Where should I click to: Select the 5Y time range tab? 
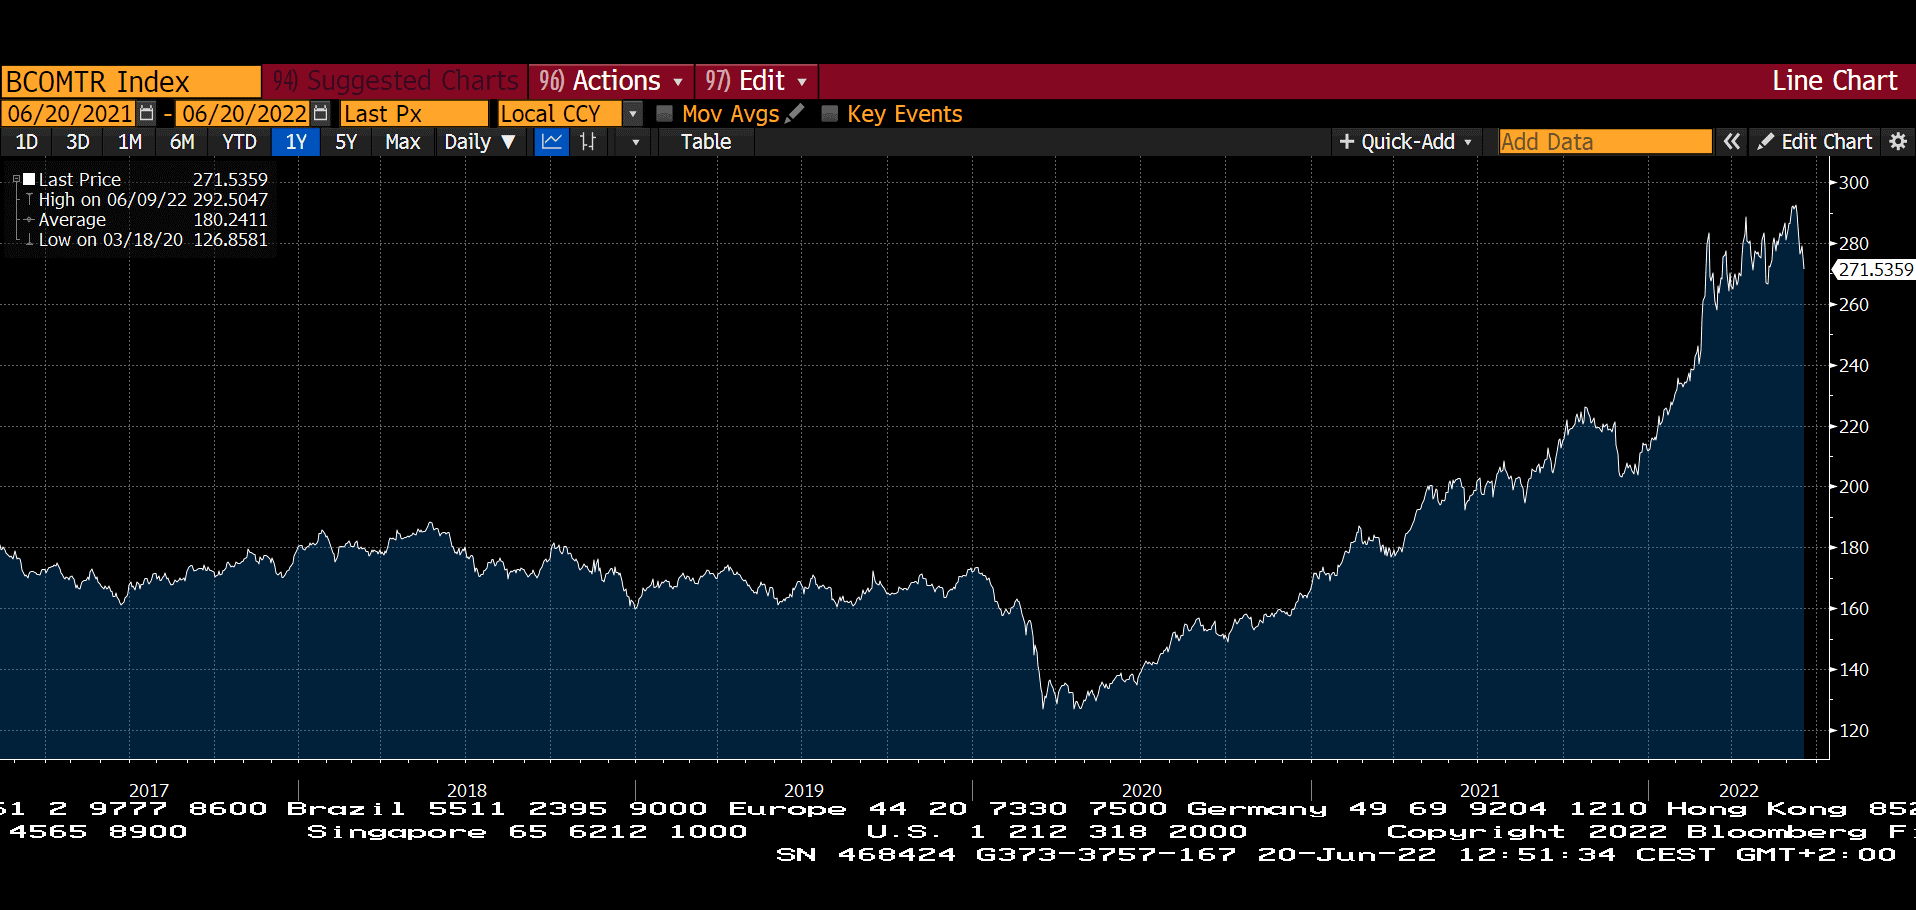pyautogui.click(x=346, y=142)
